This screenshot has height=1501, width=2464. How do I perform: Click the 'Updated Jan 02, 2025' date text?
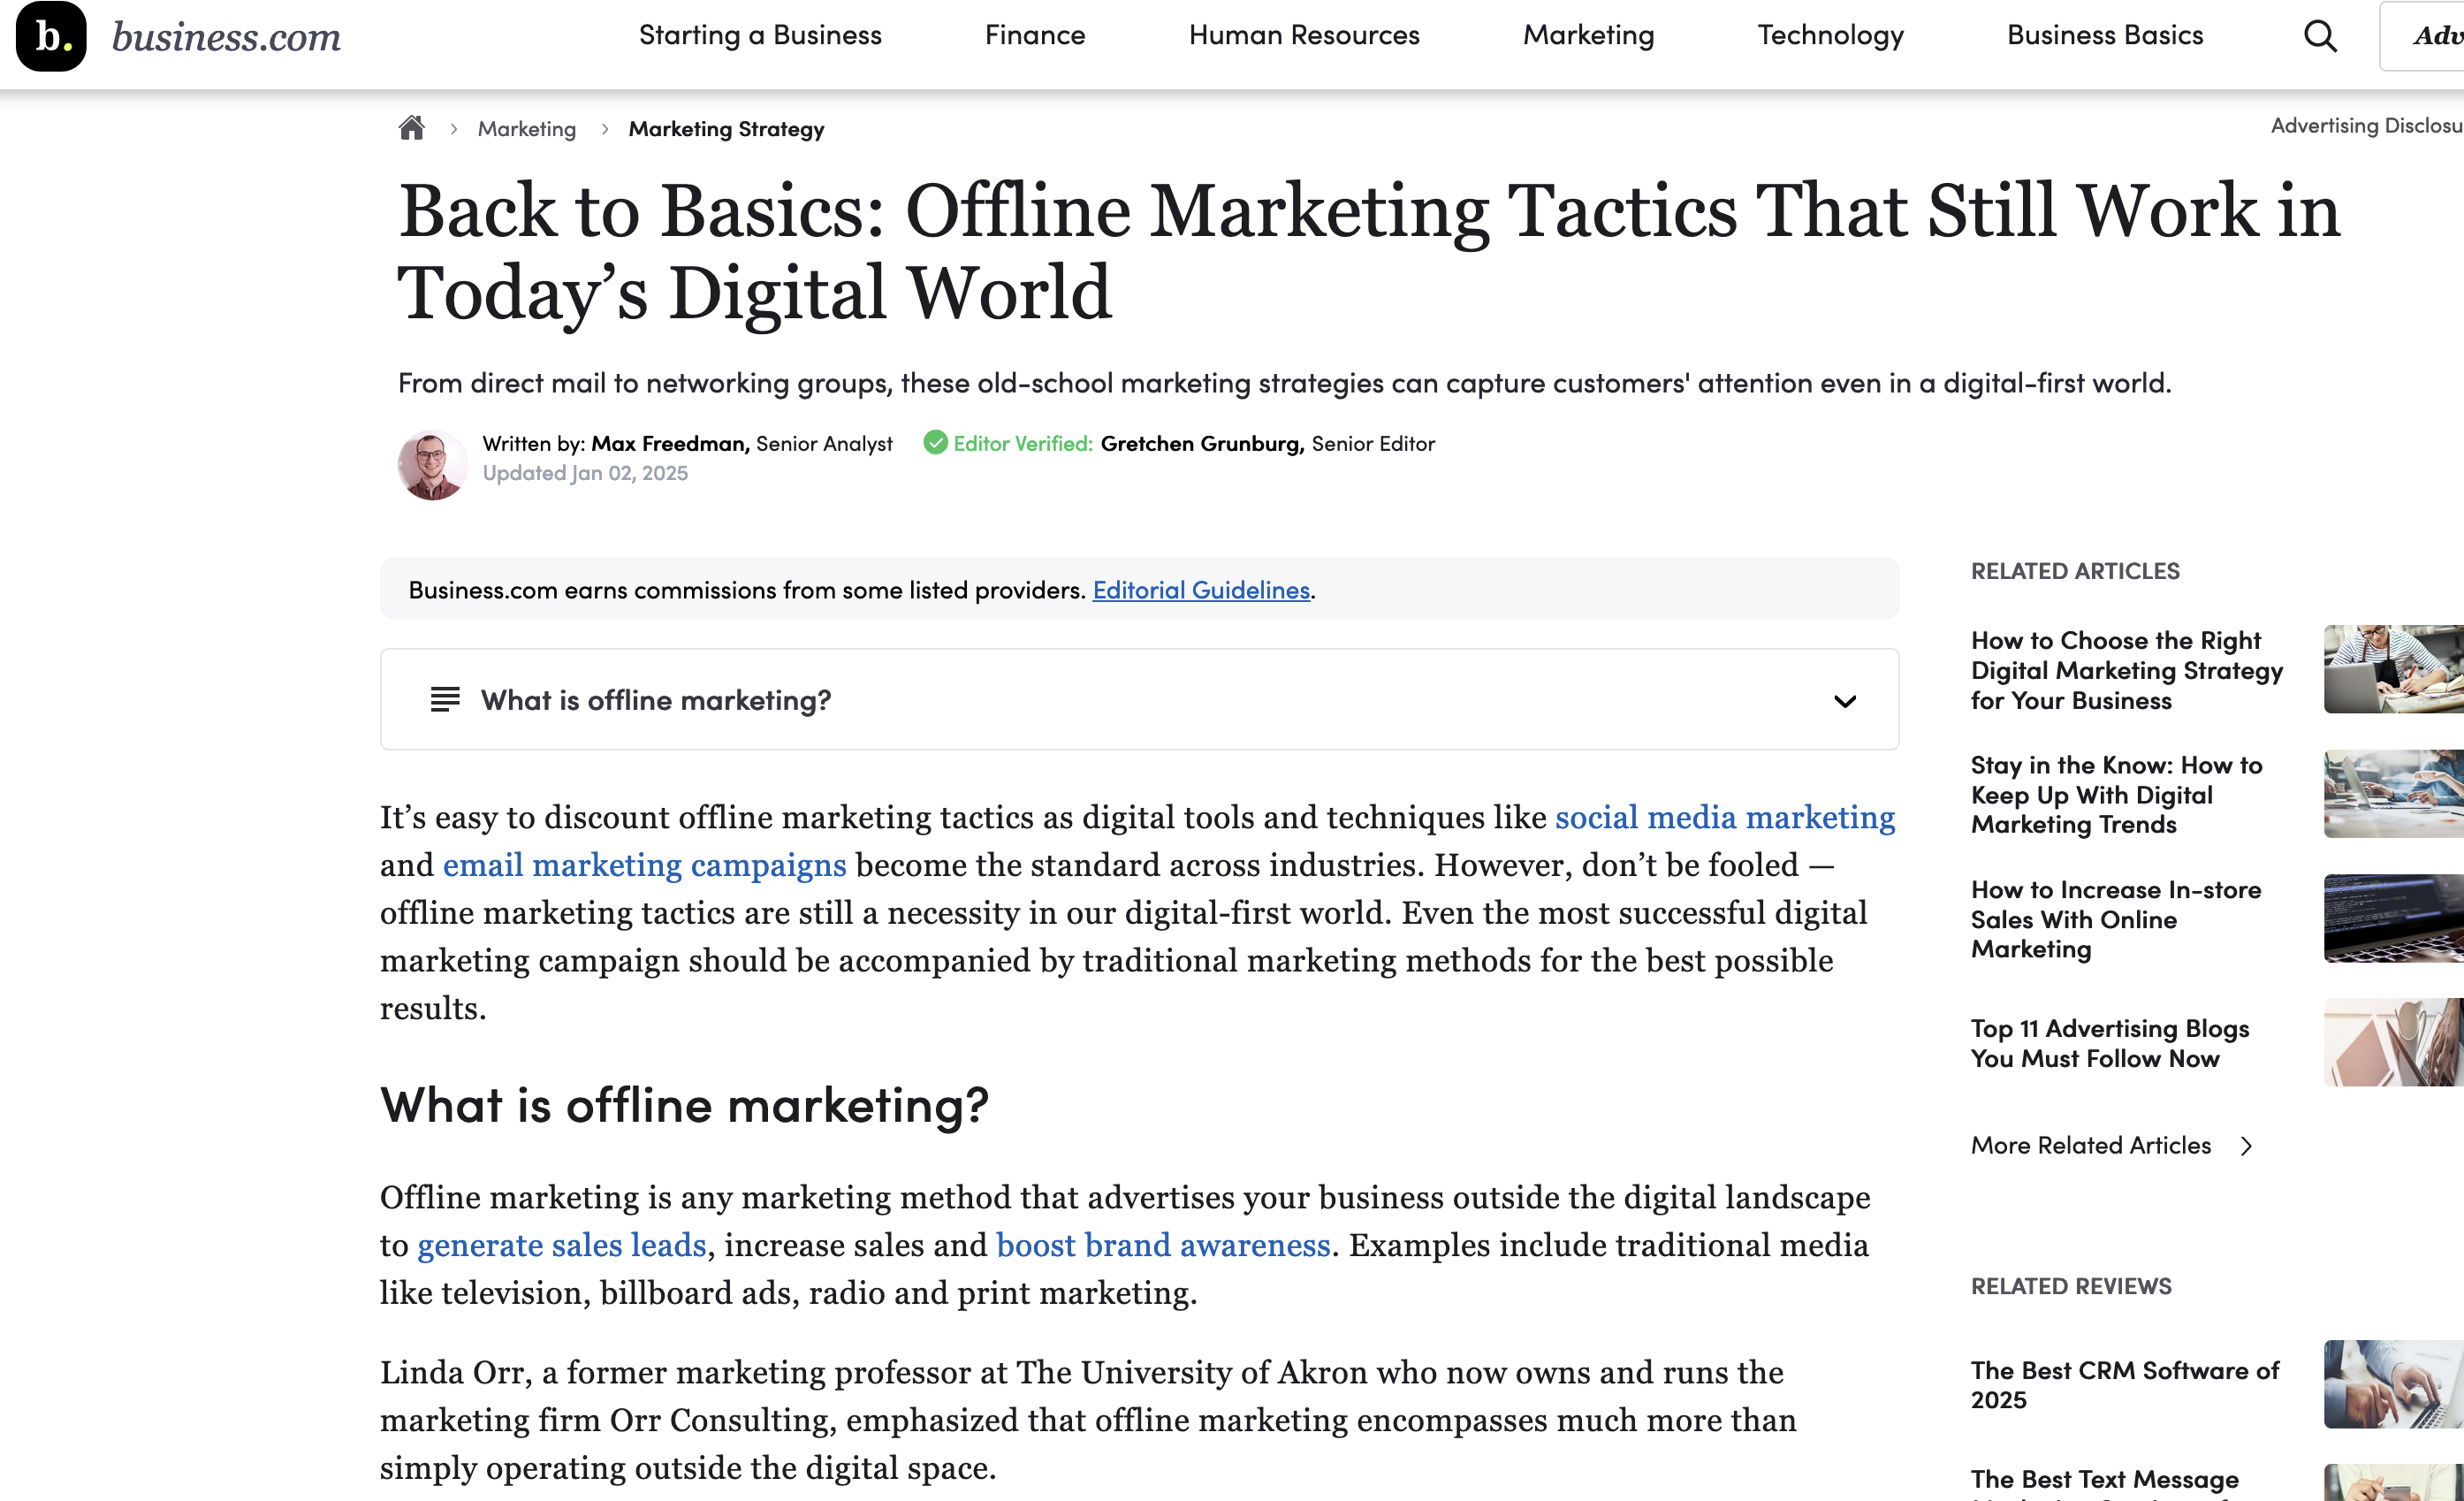pyautogui.click(x=585, y=473)
